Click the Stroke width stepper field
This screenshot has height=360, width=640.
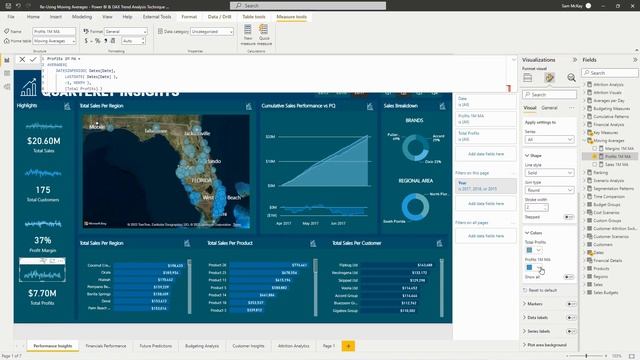(536, 208)
